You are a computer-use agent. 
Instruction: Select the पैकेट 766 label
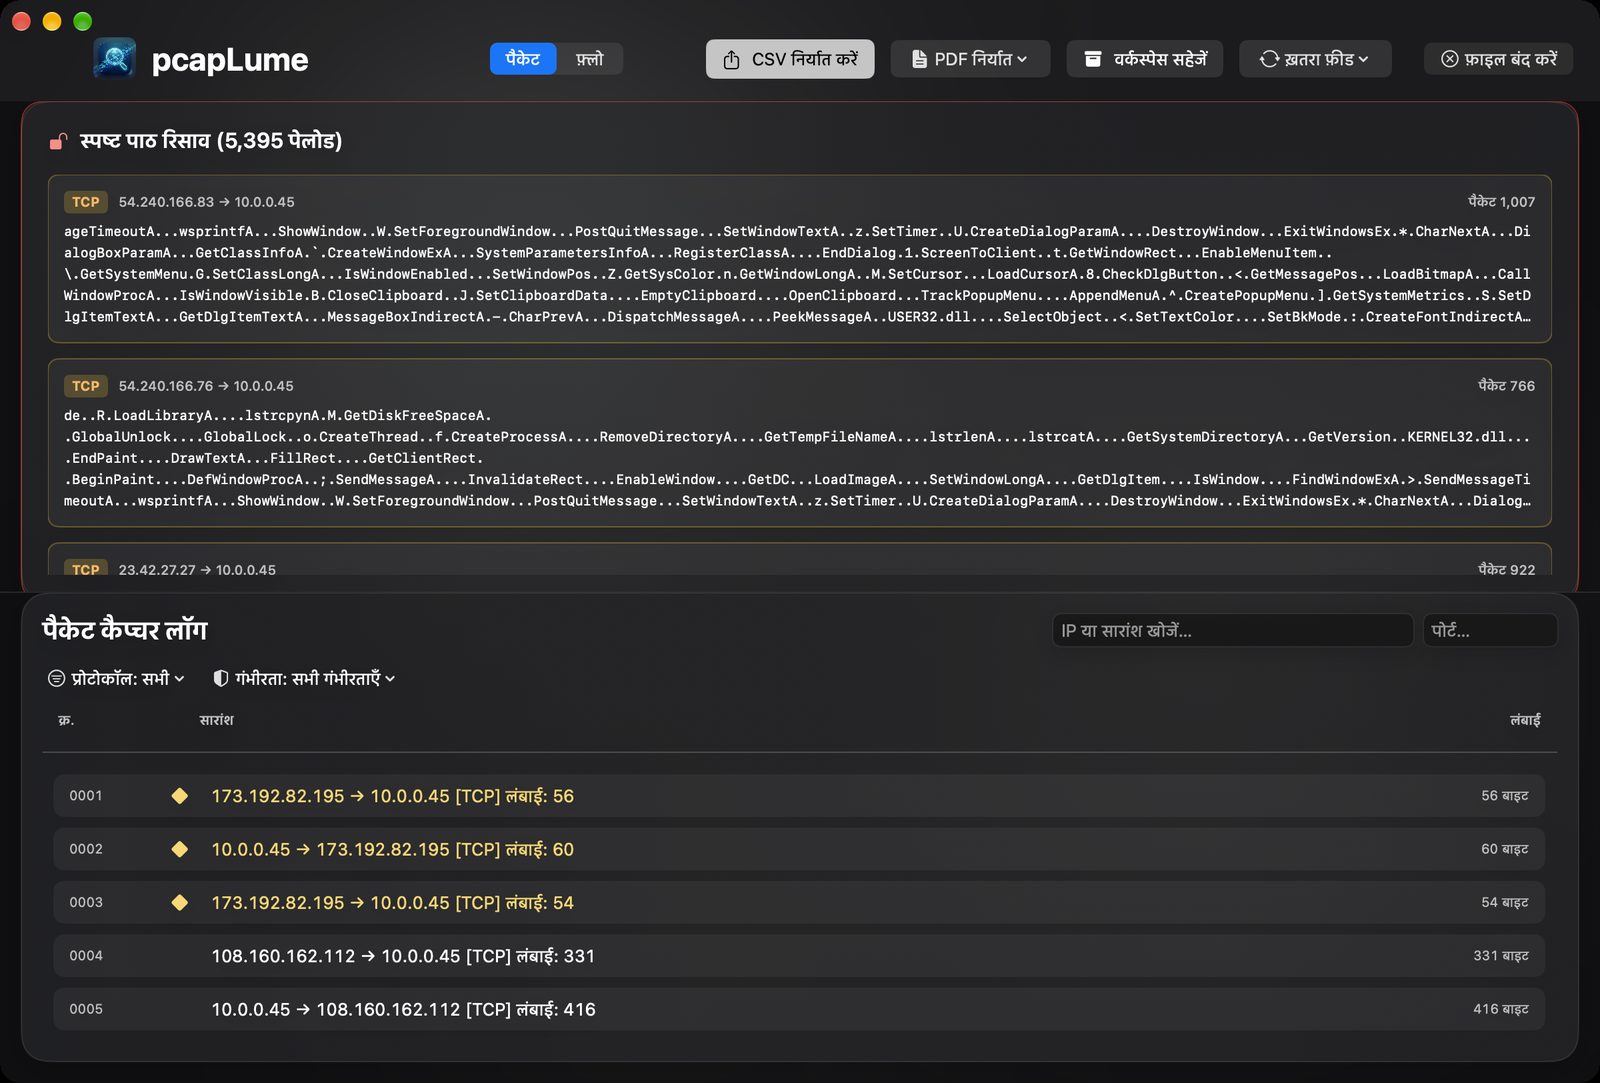1506,386
